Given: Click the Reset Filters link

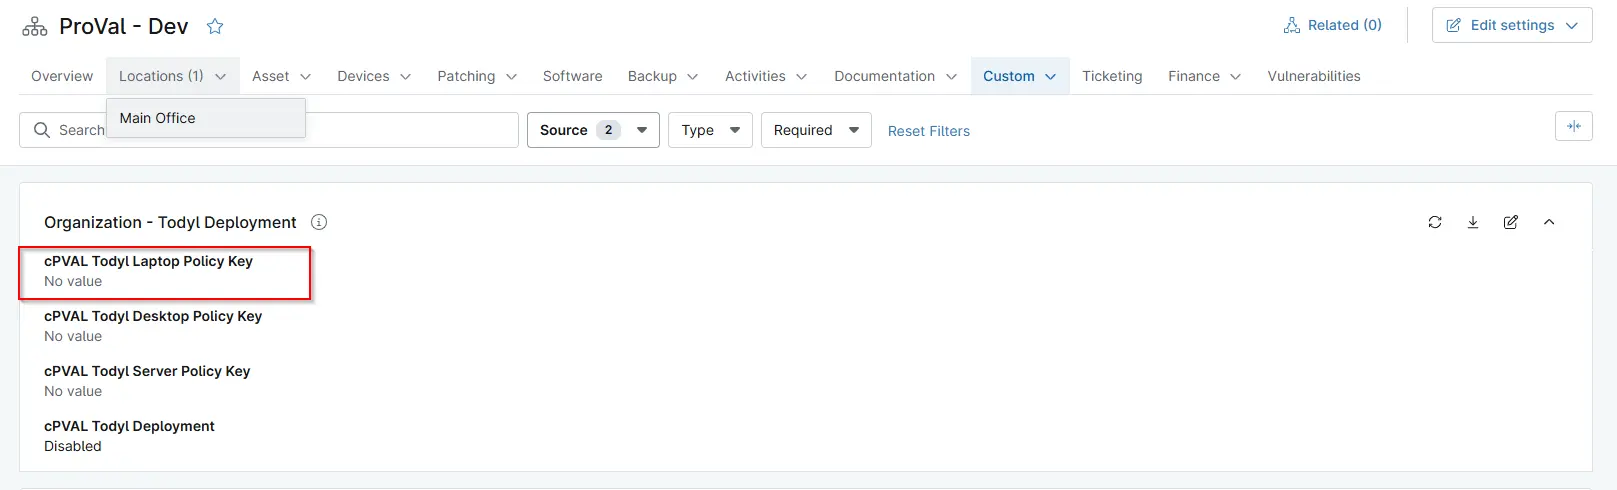Looking at the screenshot, I should pyautogui.click(x=928, y=131).
